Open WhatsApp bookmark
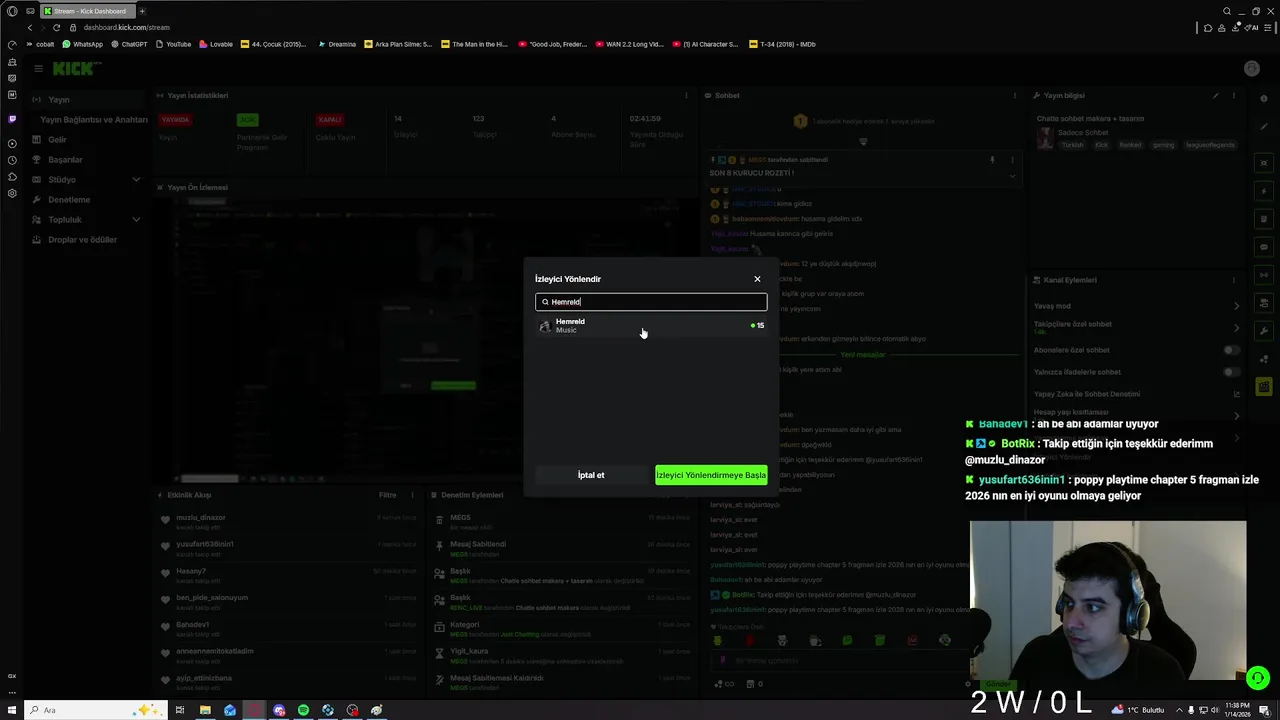This screenshot has width=1280, height=720. pos(82,44)
